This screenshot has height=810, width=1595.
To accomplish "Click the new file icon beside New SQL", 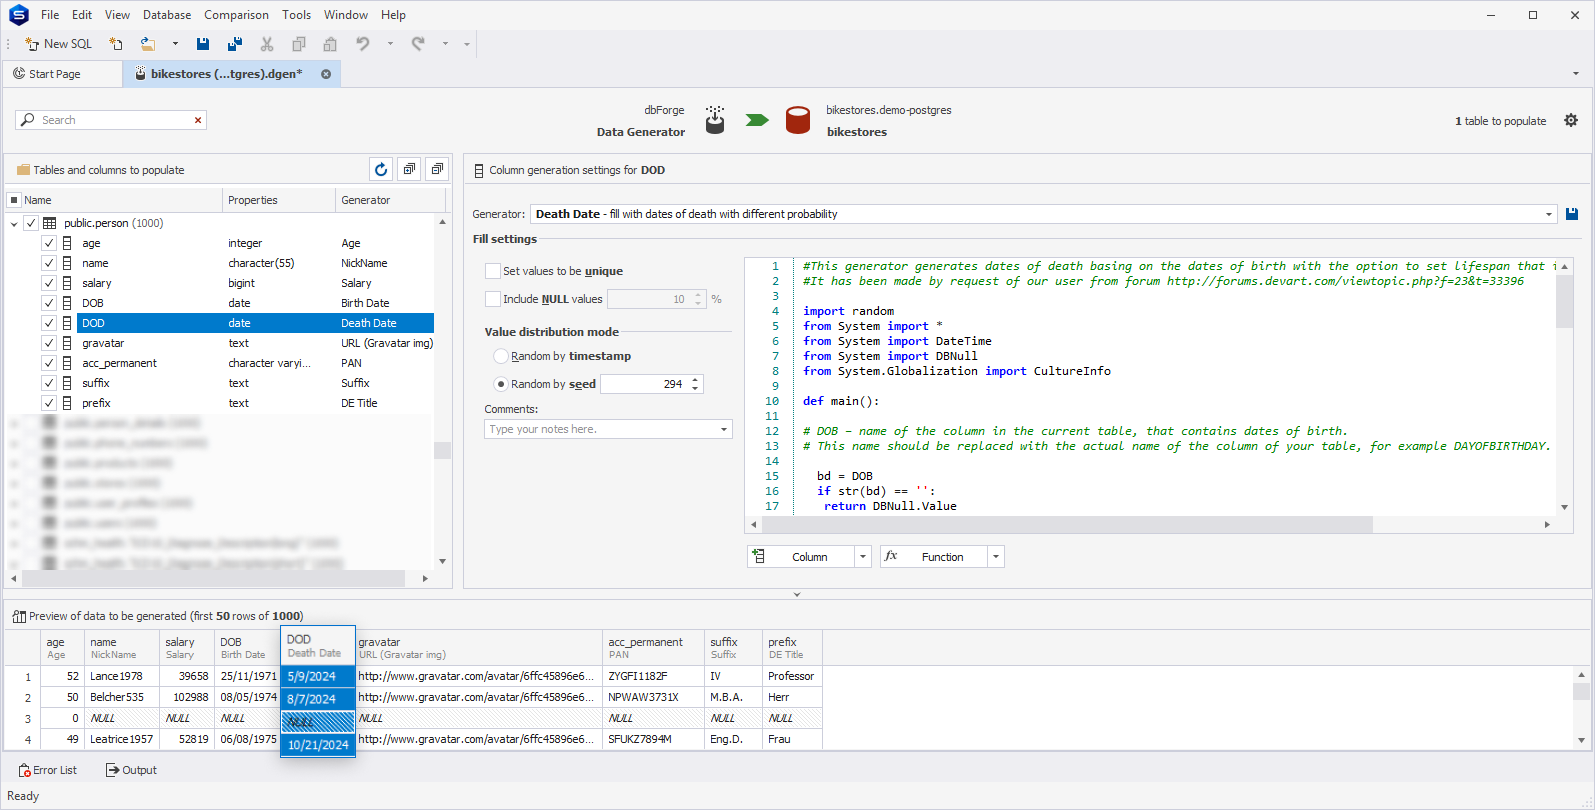I will (116, 44).
